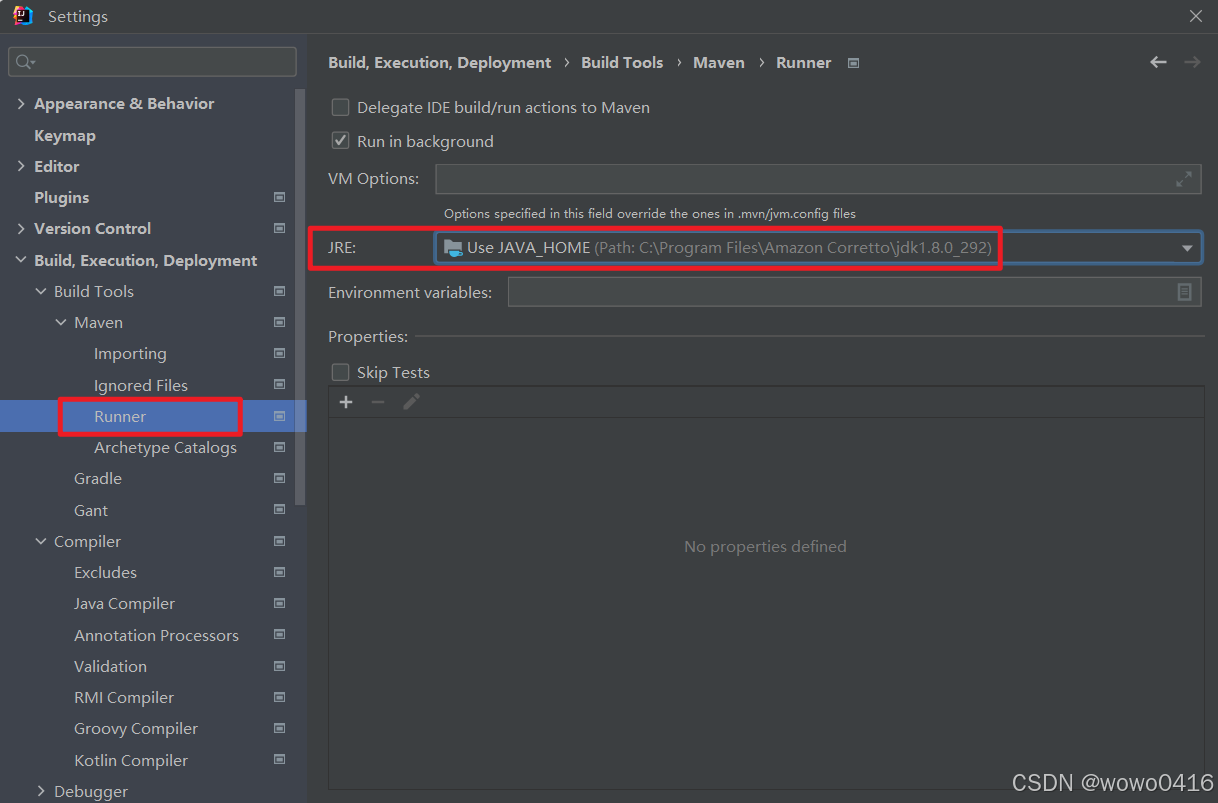1218x803 pixels.
Task: Click Build Tools breadcrumb
Action: [x=622, y=62]
